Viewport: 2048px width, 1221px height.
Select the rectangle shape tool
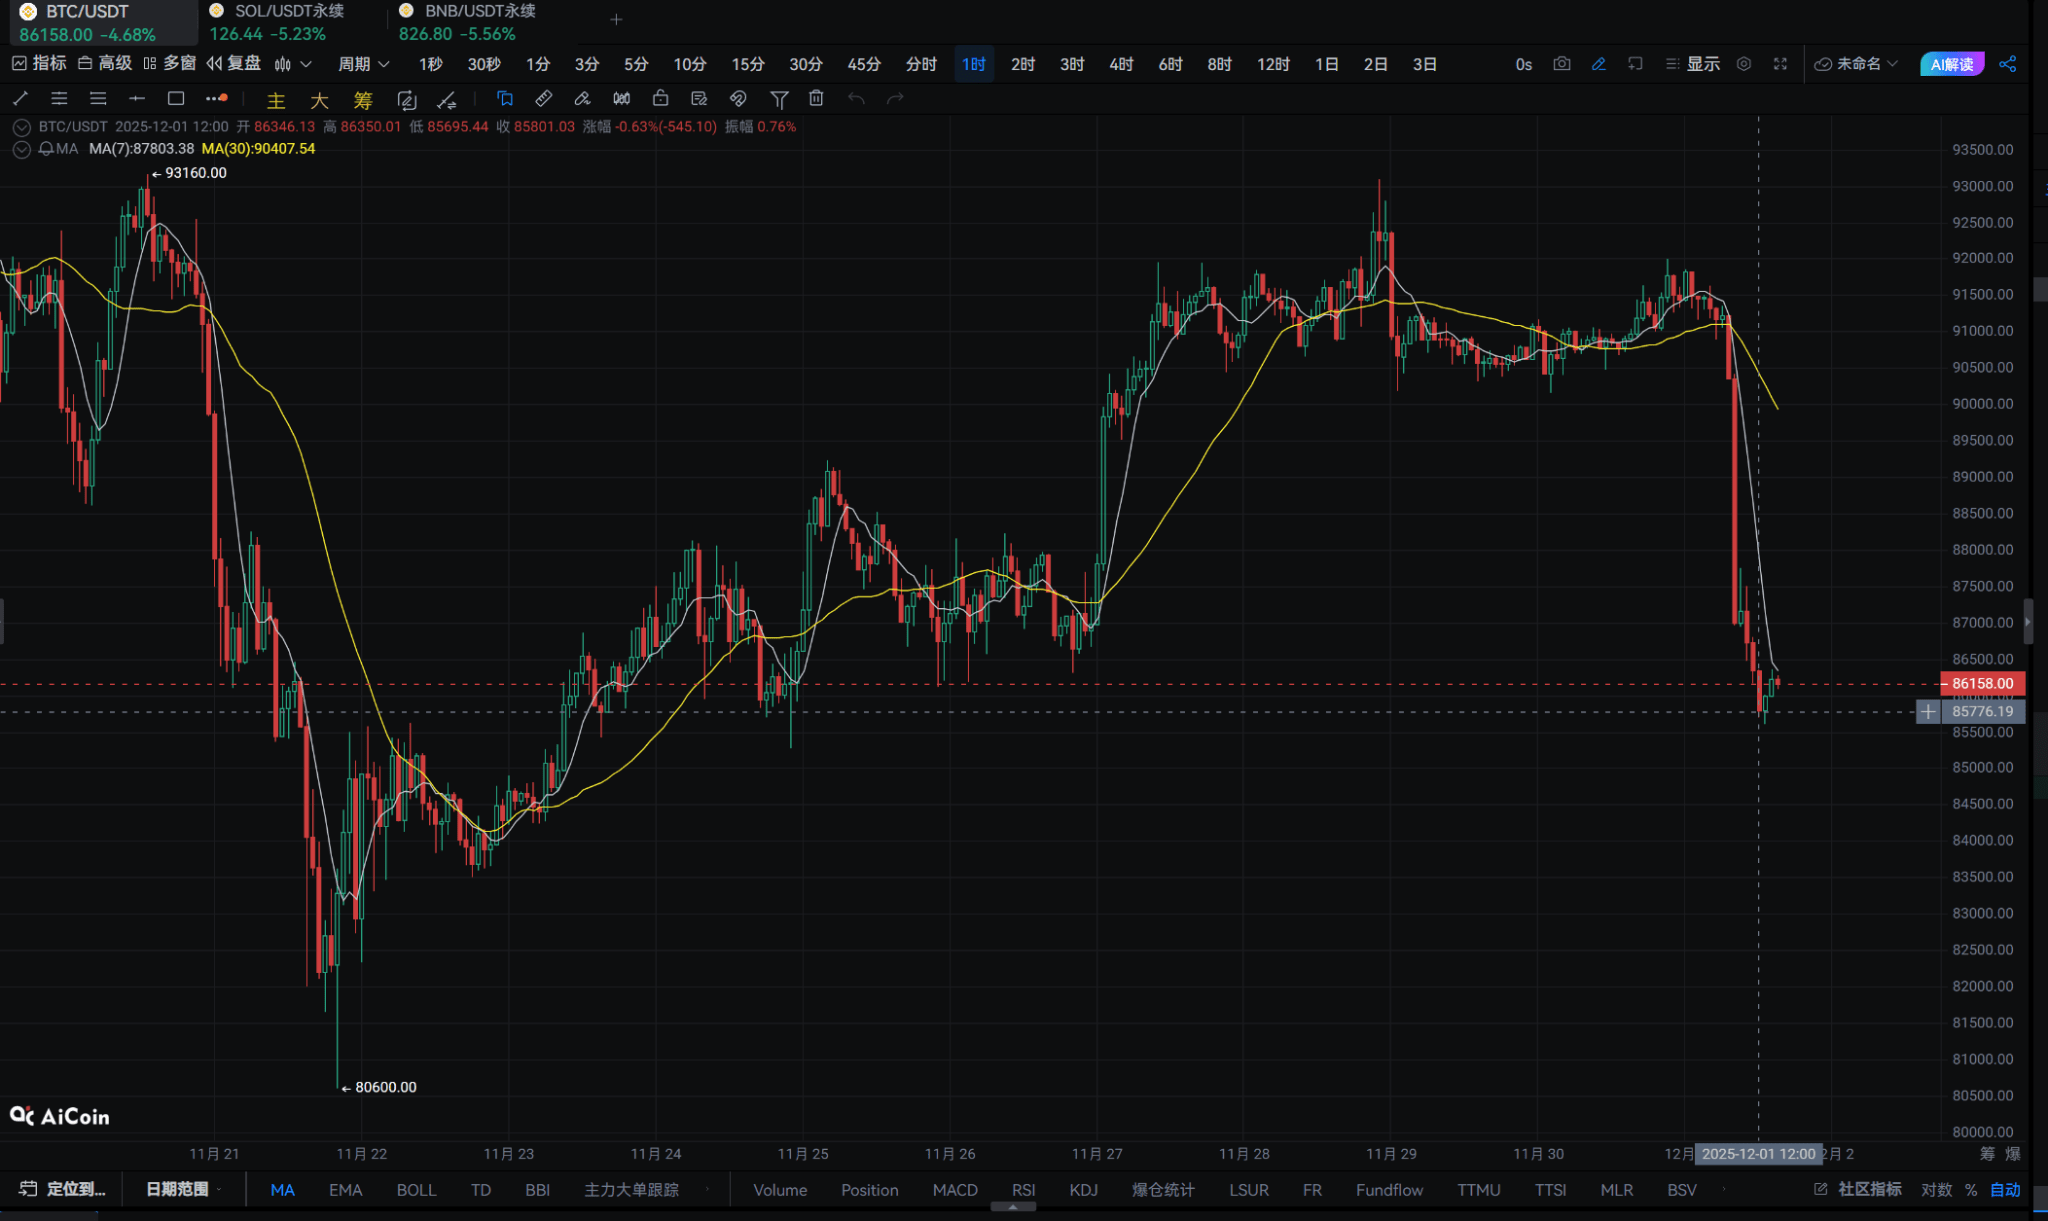click(x=176, y=98)
